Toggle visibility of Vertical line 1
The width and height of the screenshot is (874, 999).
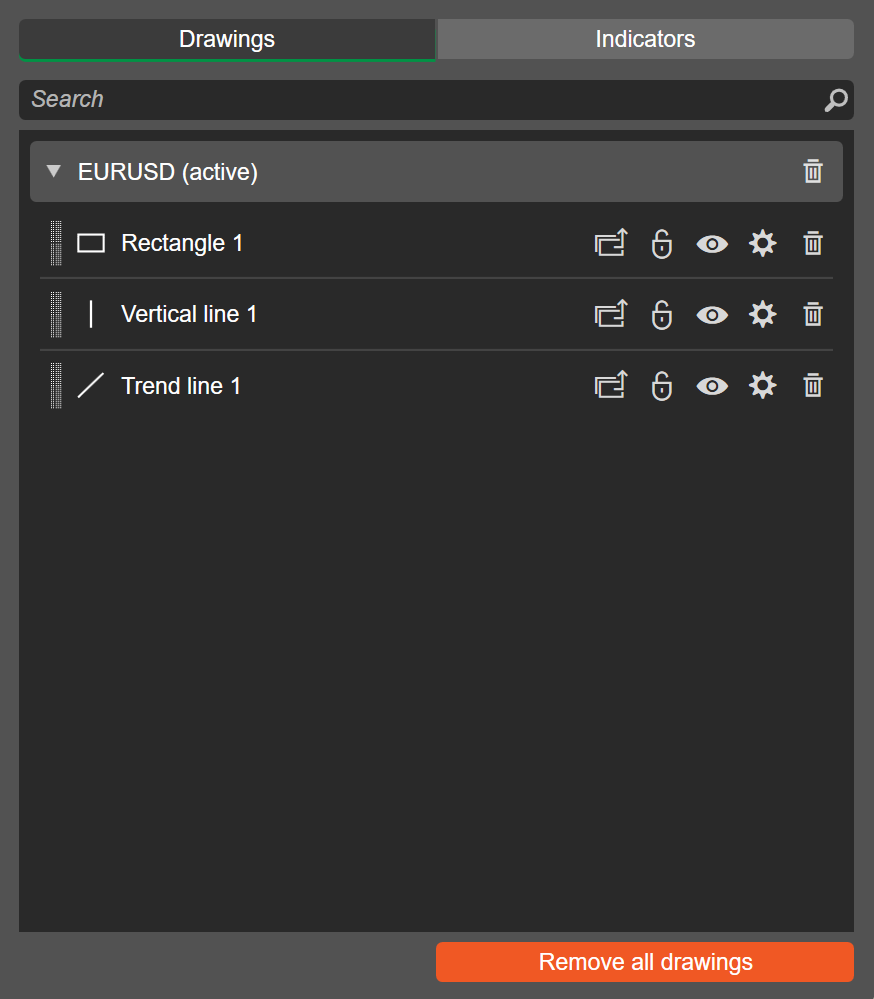click(711, 314)
